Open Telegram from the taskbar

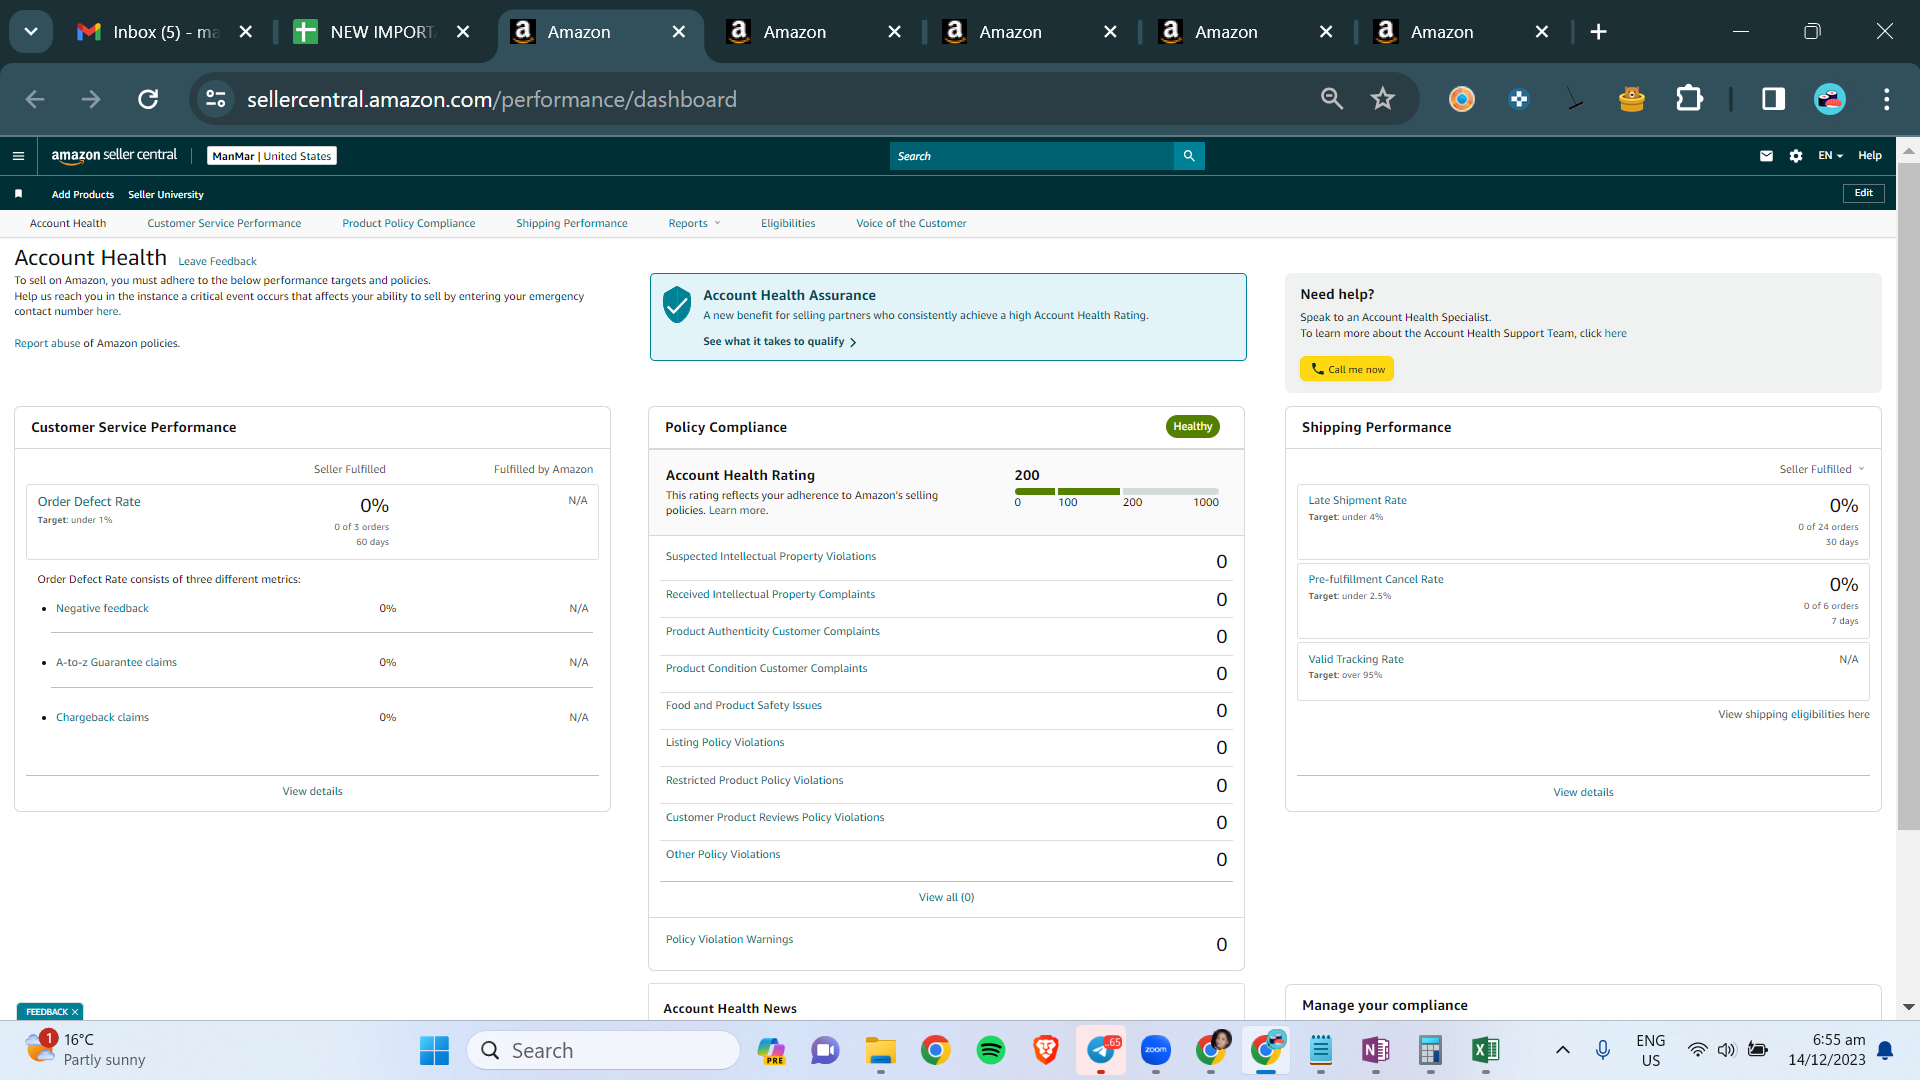1101,1050
